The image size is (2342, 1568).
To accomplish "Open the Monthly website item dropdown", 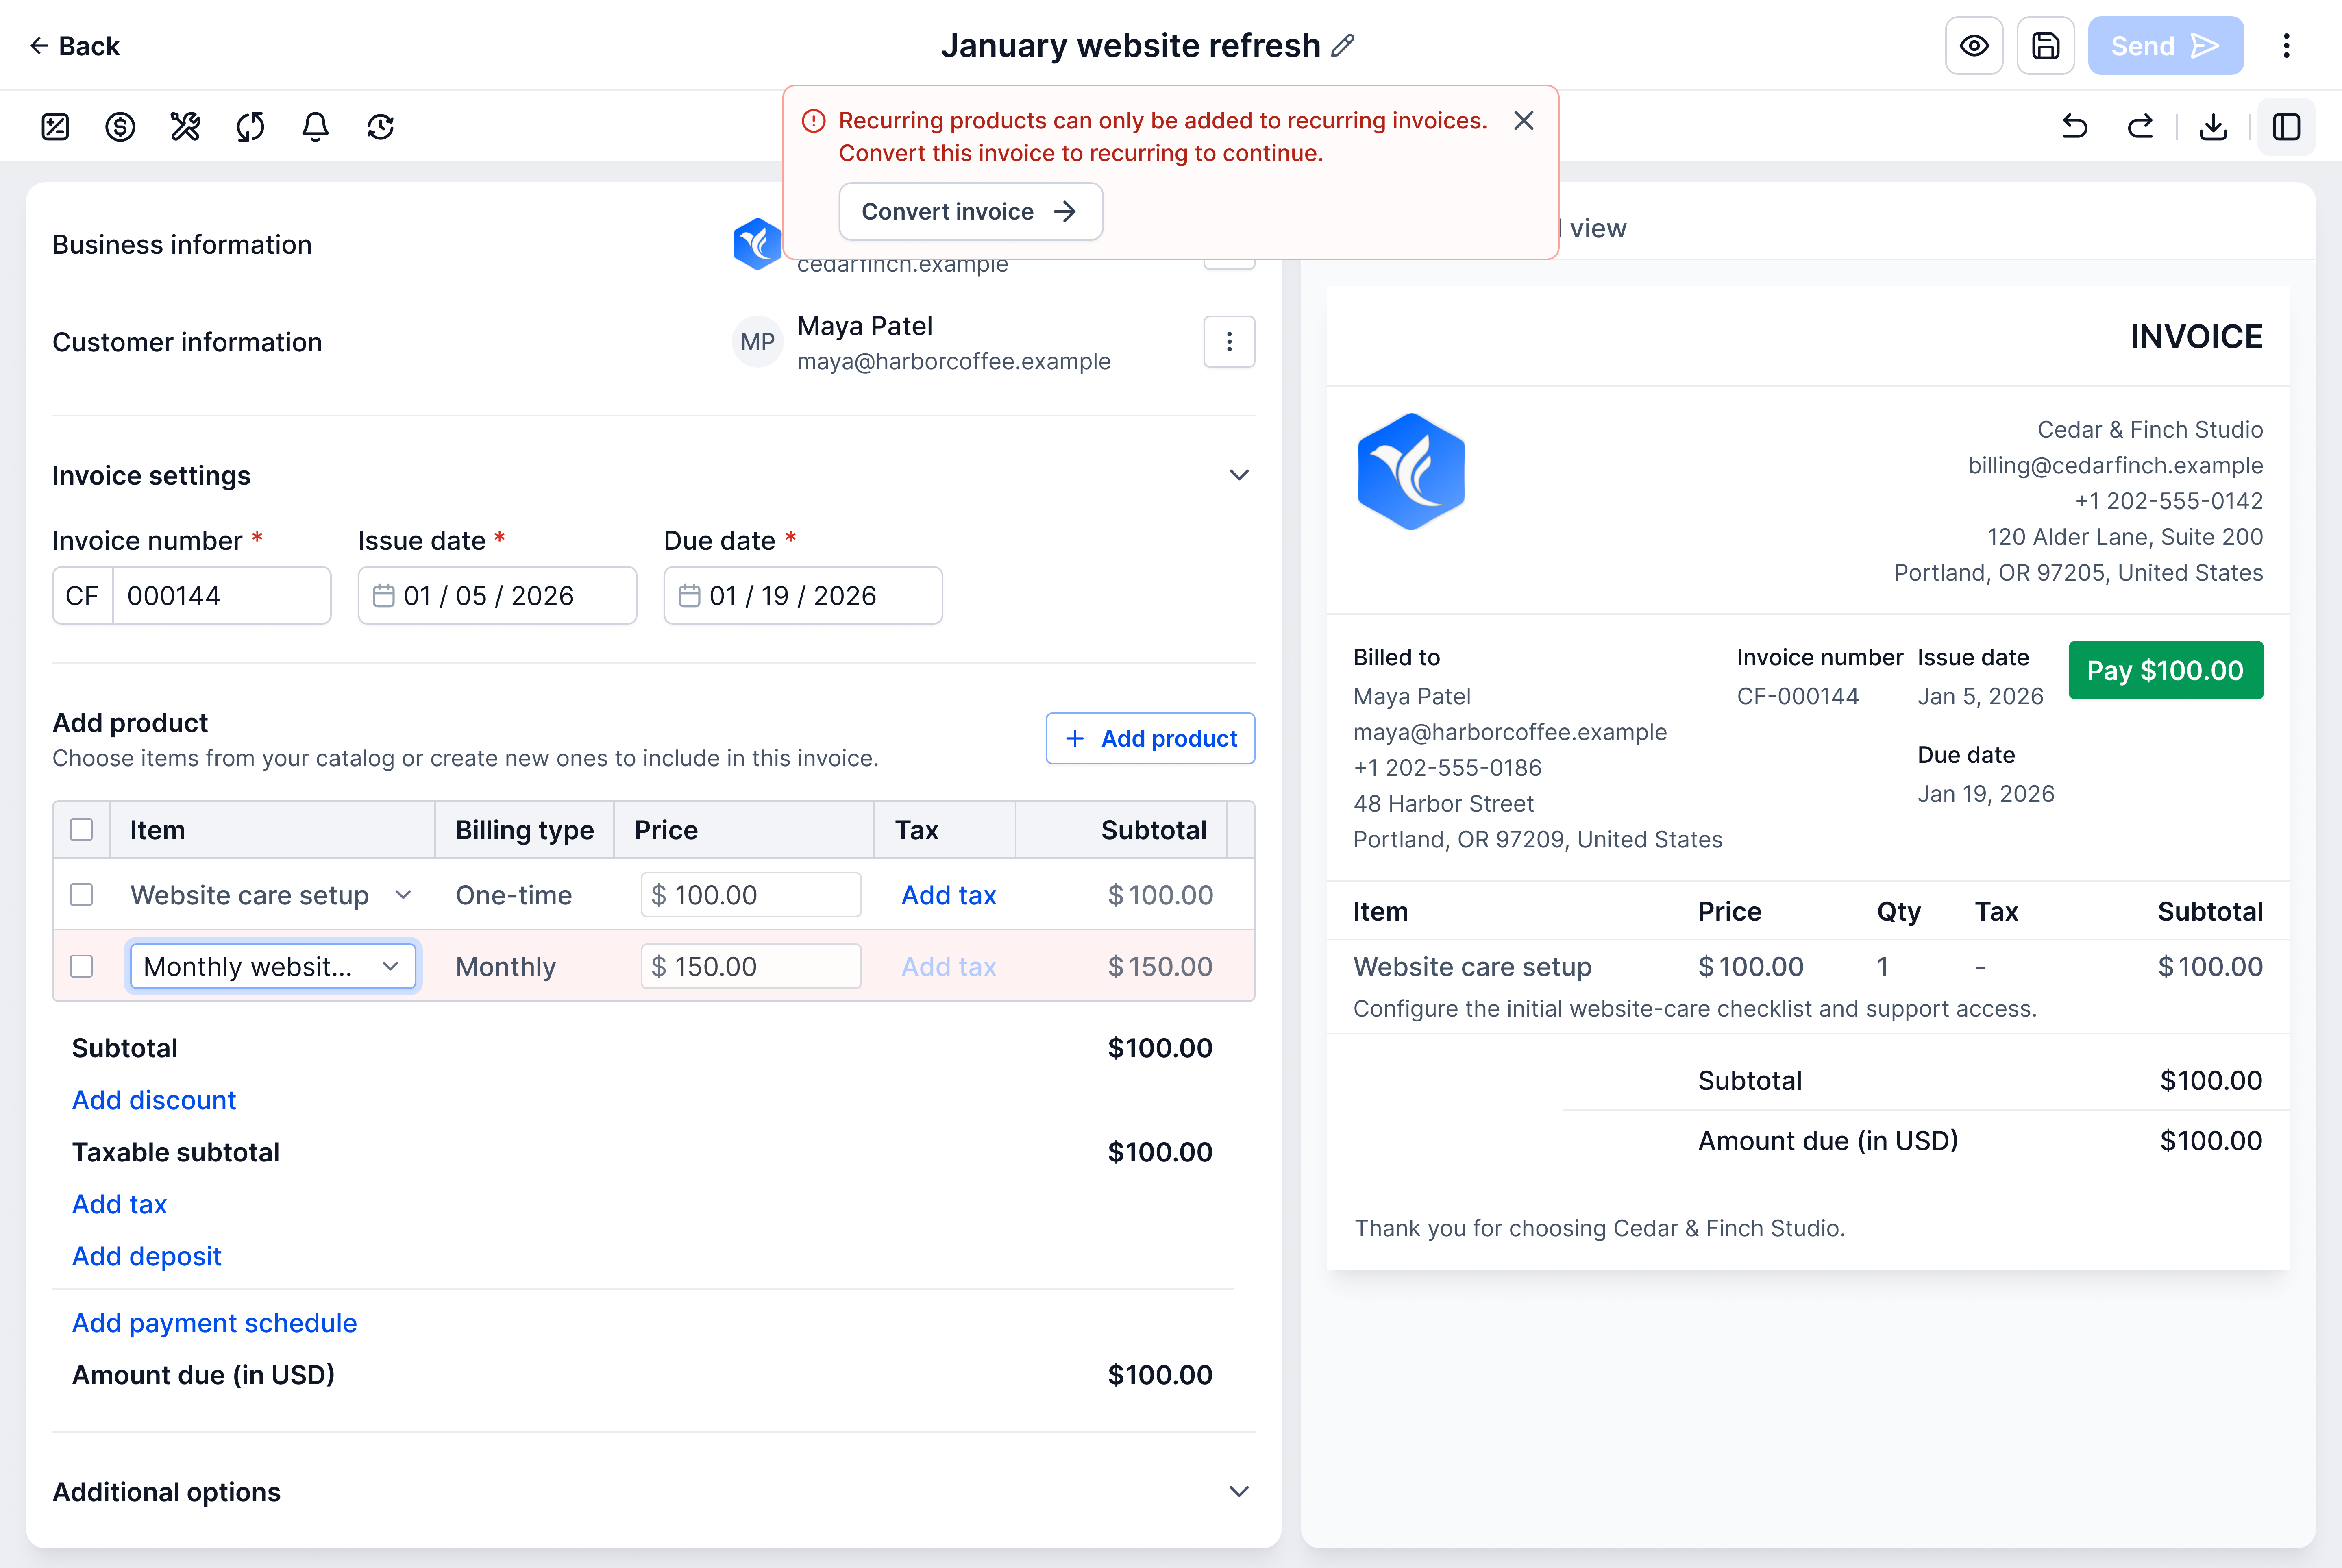I will (x=273, y=967).
